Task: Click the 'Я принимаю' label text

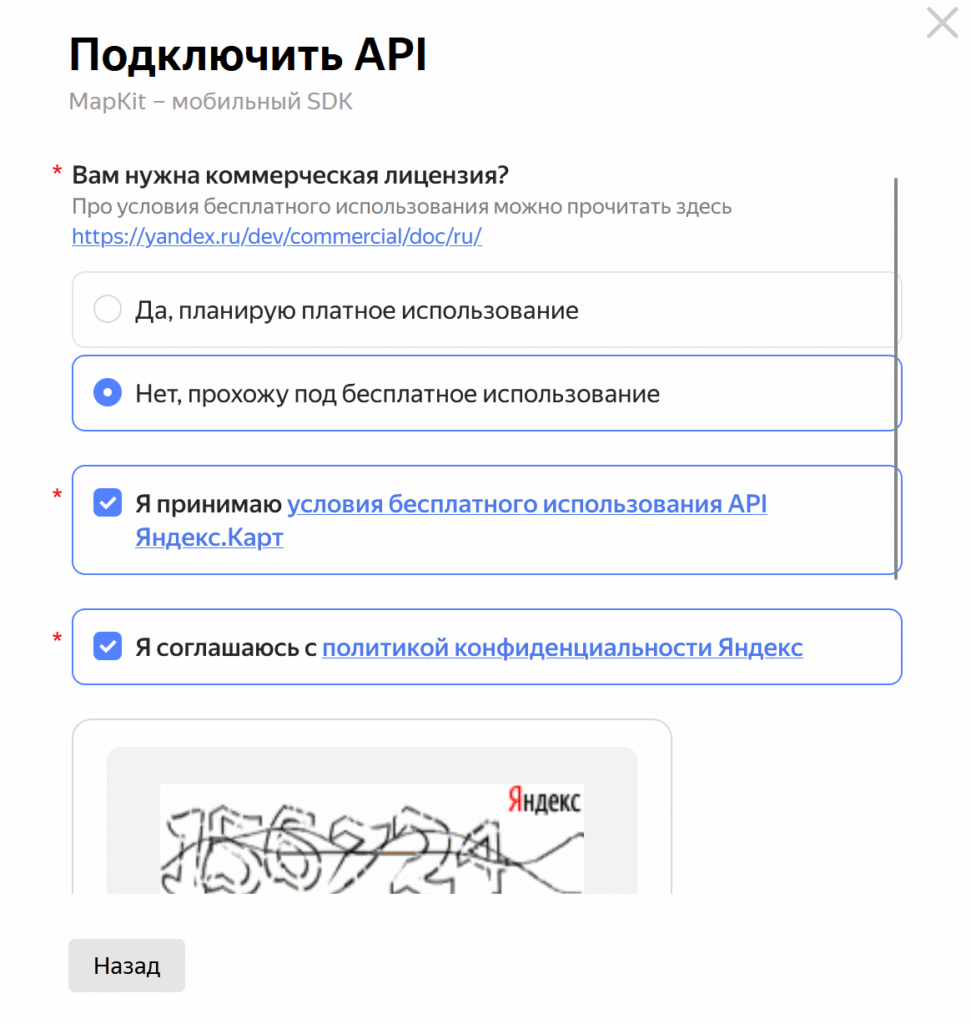Action: [210, 504]
